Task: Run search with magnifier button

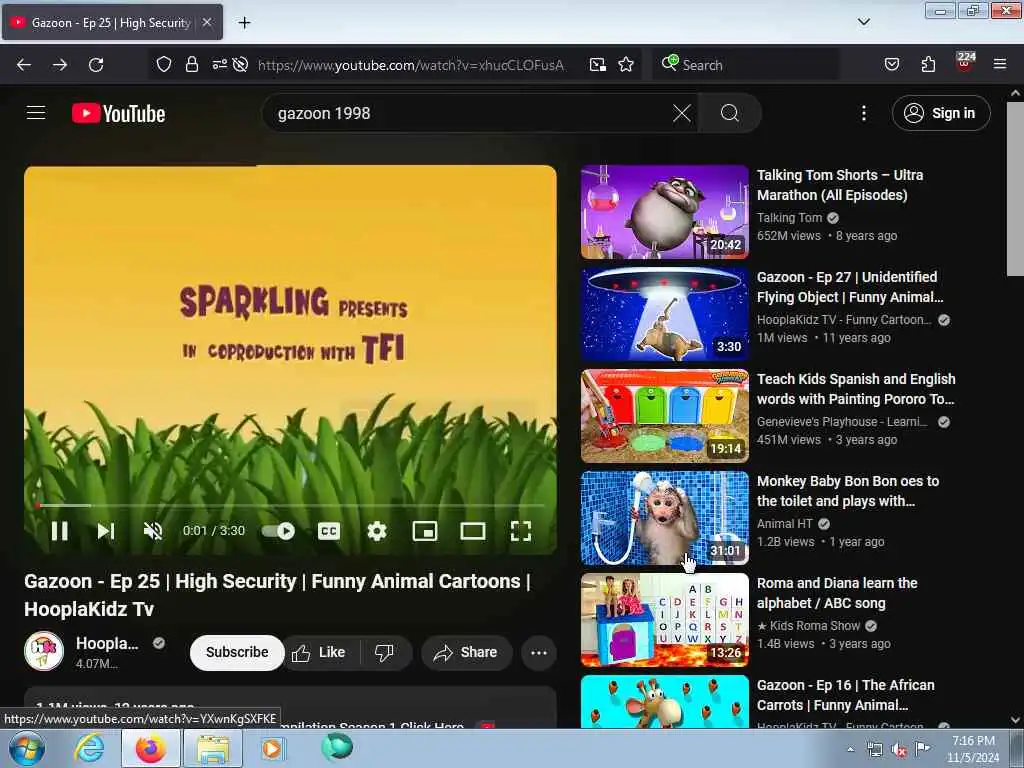Action: 729,113
